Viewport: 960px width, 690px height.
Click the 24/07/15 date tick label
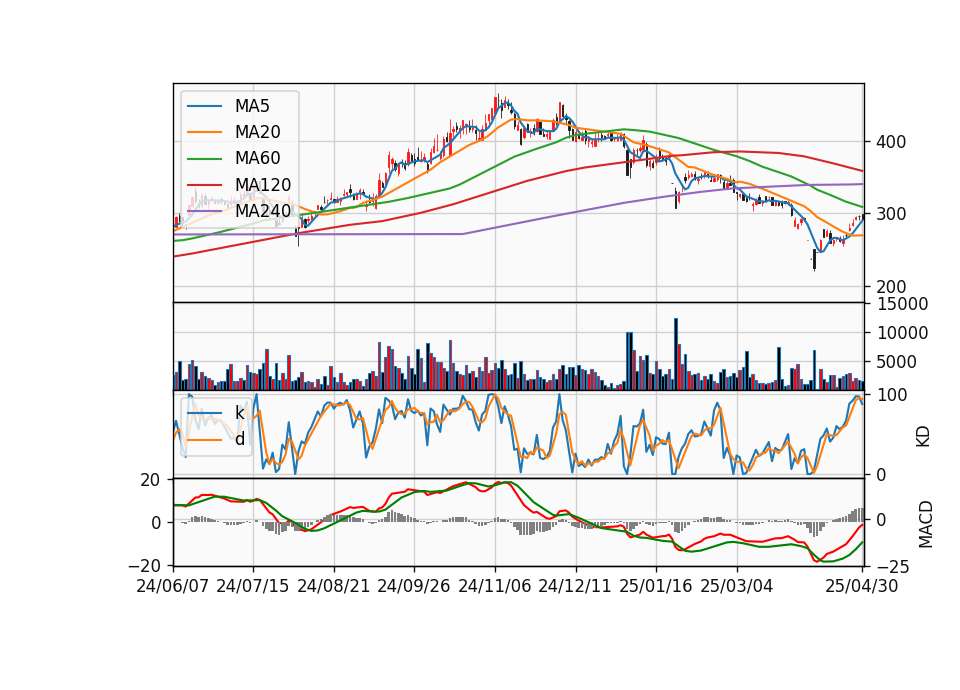[253, 586]
